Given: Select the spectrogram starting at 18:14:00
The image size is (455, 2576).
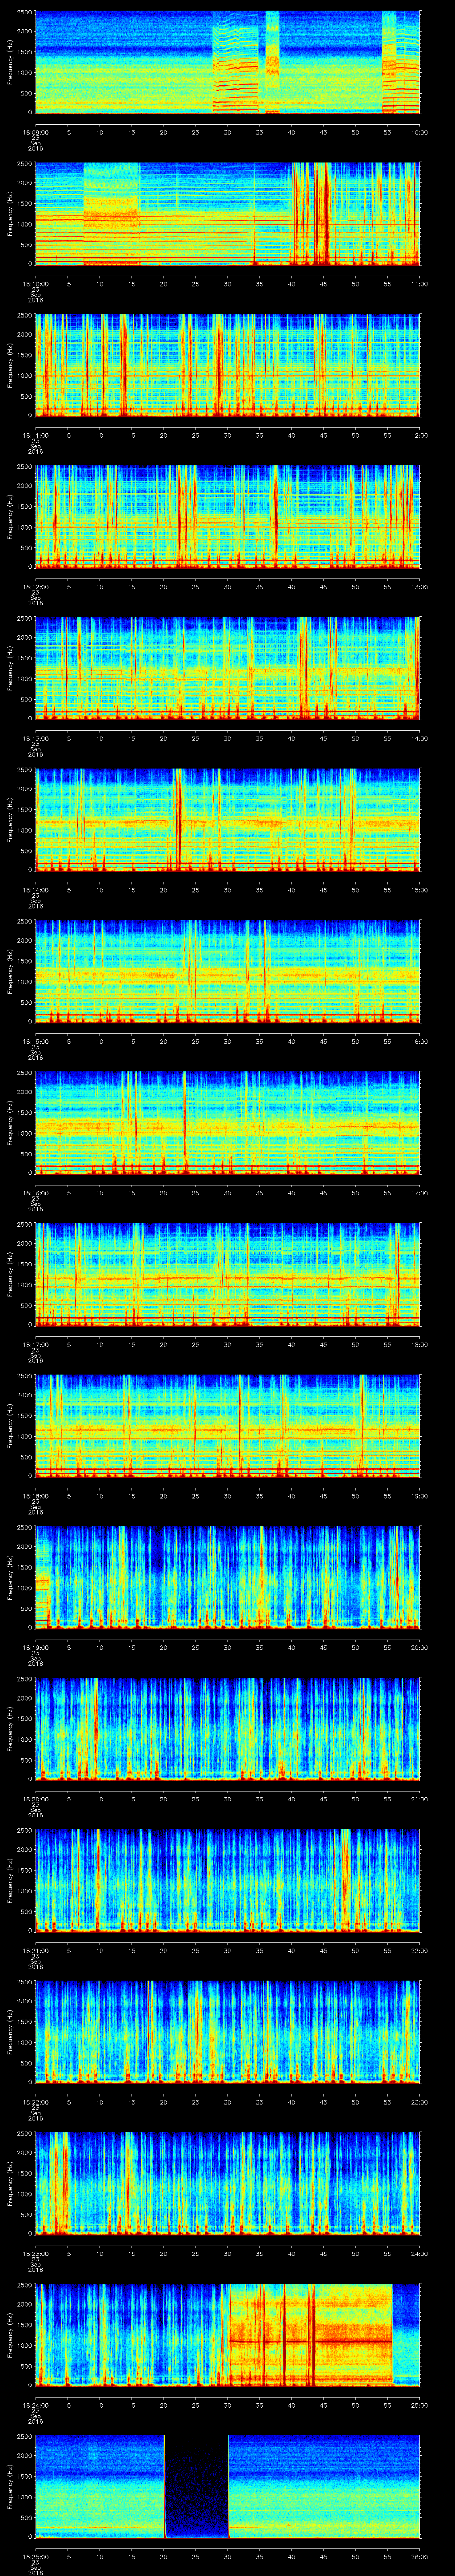Looking at the screenshot, I should click(x=227, y=818).
